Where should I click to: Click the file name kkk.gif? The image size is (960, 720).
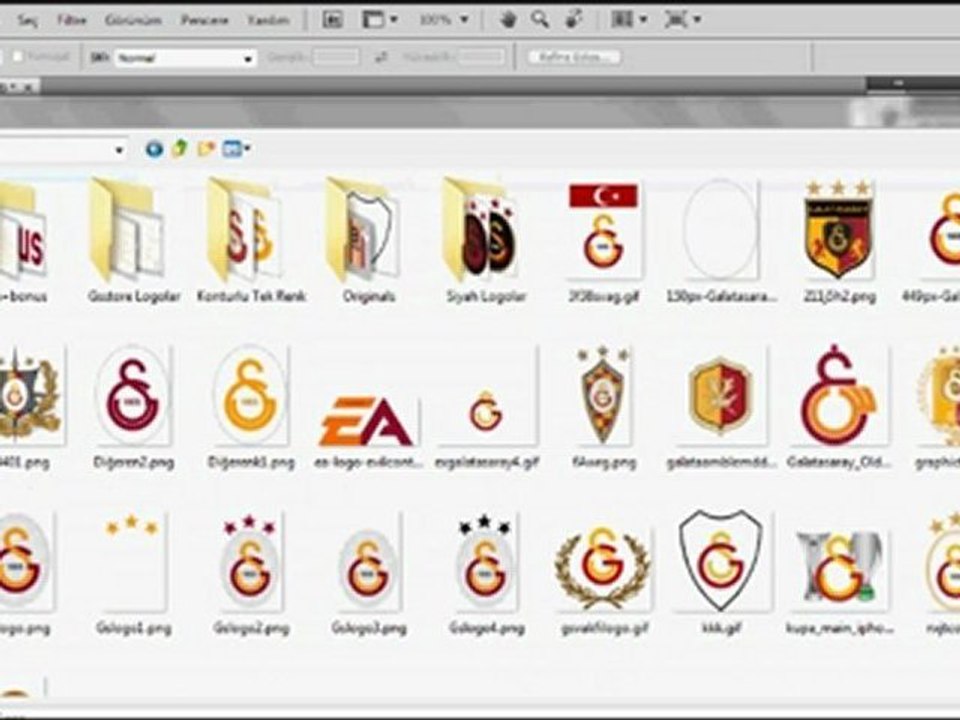[721, 628]
